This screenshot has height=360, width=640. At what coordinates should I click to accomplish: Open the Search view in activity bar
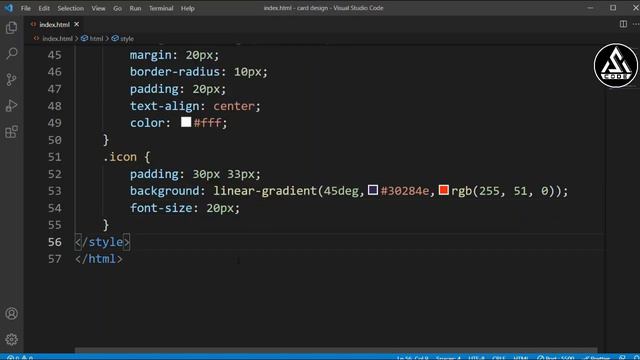point(11,53)
